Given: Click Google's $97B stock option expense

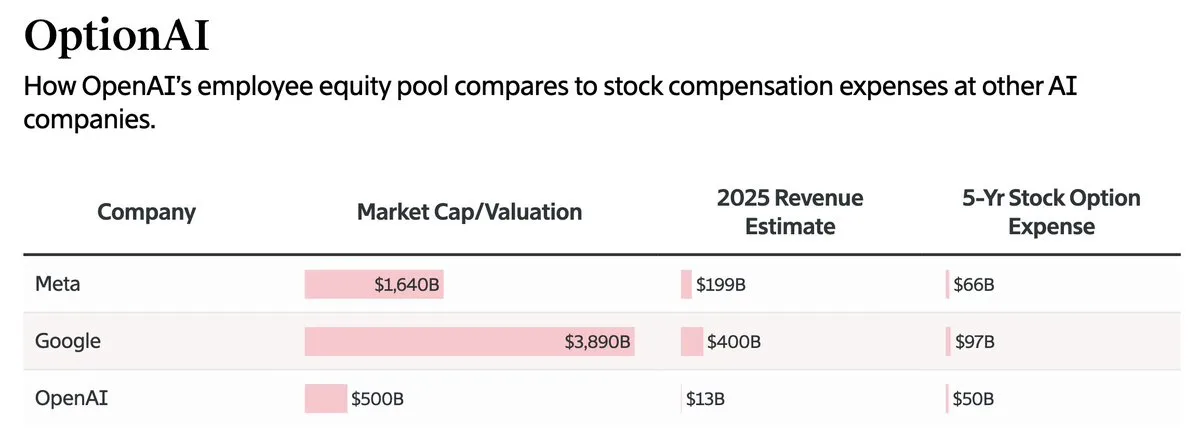Looking at the screenshot, I should pos(975,342).
